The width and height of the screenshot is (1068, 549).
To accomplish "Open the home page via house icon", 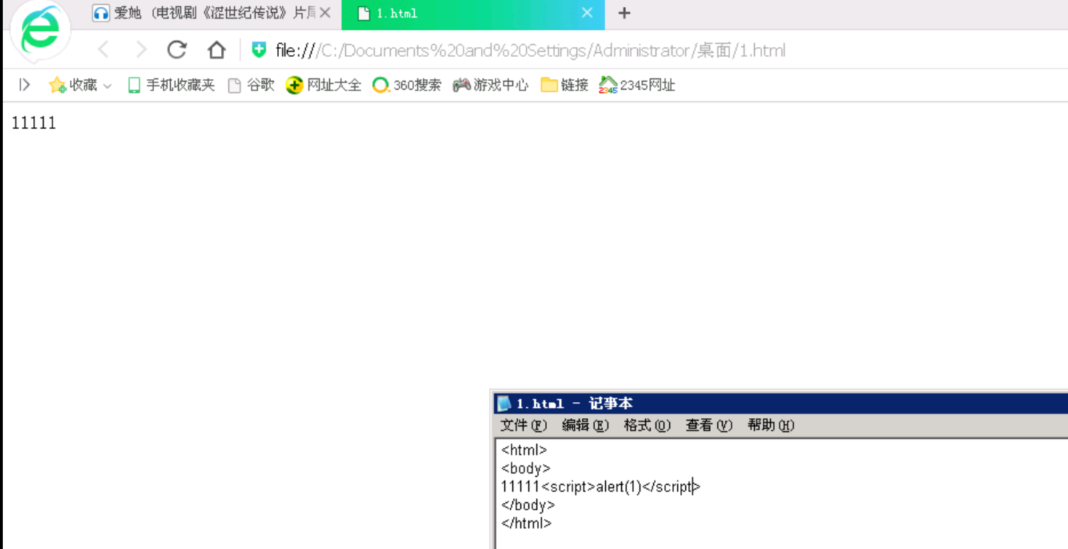I will click(217, 50).
